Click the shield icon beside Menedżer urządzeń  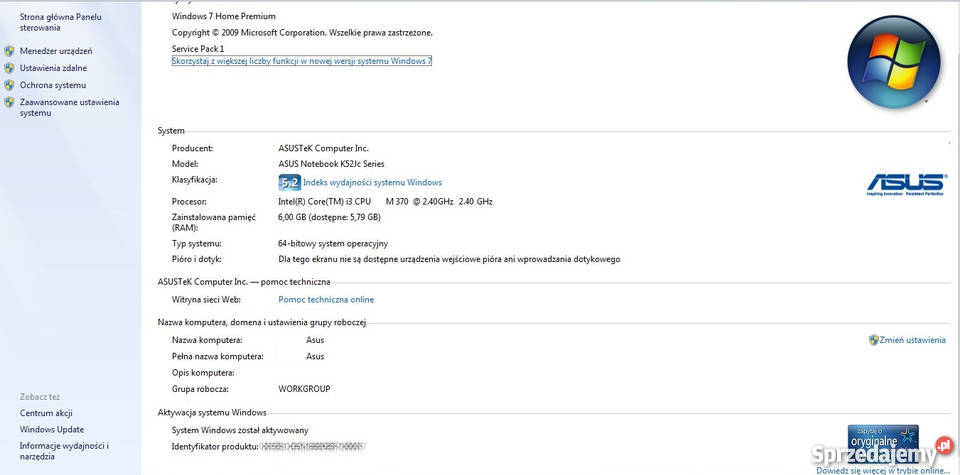point(9,51)
